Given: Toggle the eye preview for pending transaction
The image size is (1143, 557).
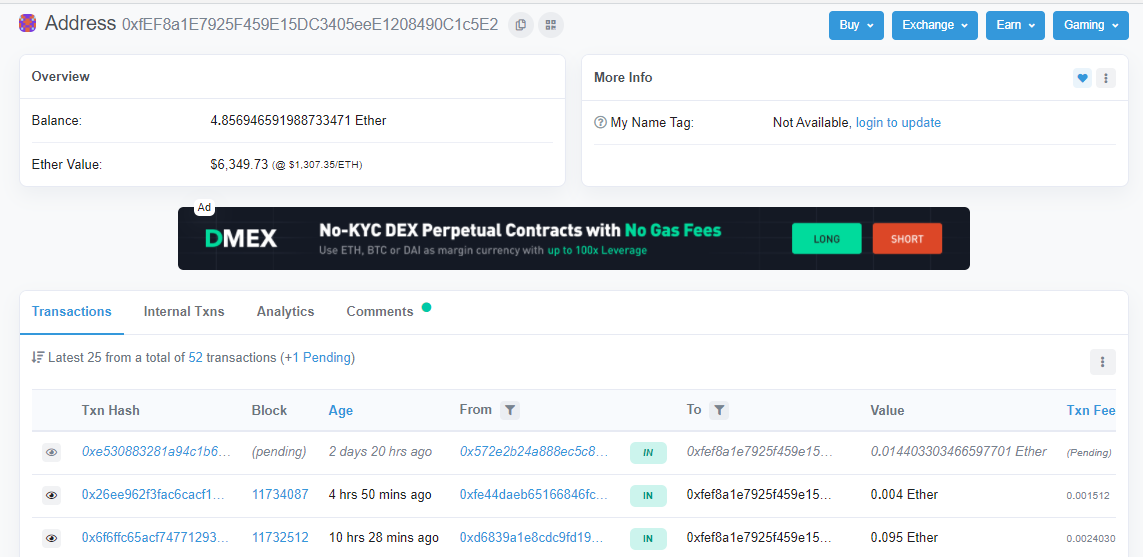Looking at the screenshot, I should [x=52, y=453].
